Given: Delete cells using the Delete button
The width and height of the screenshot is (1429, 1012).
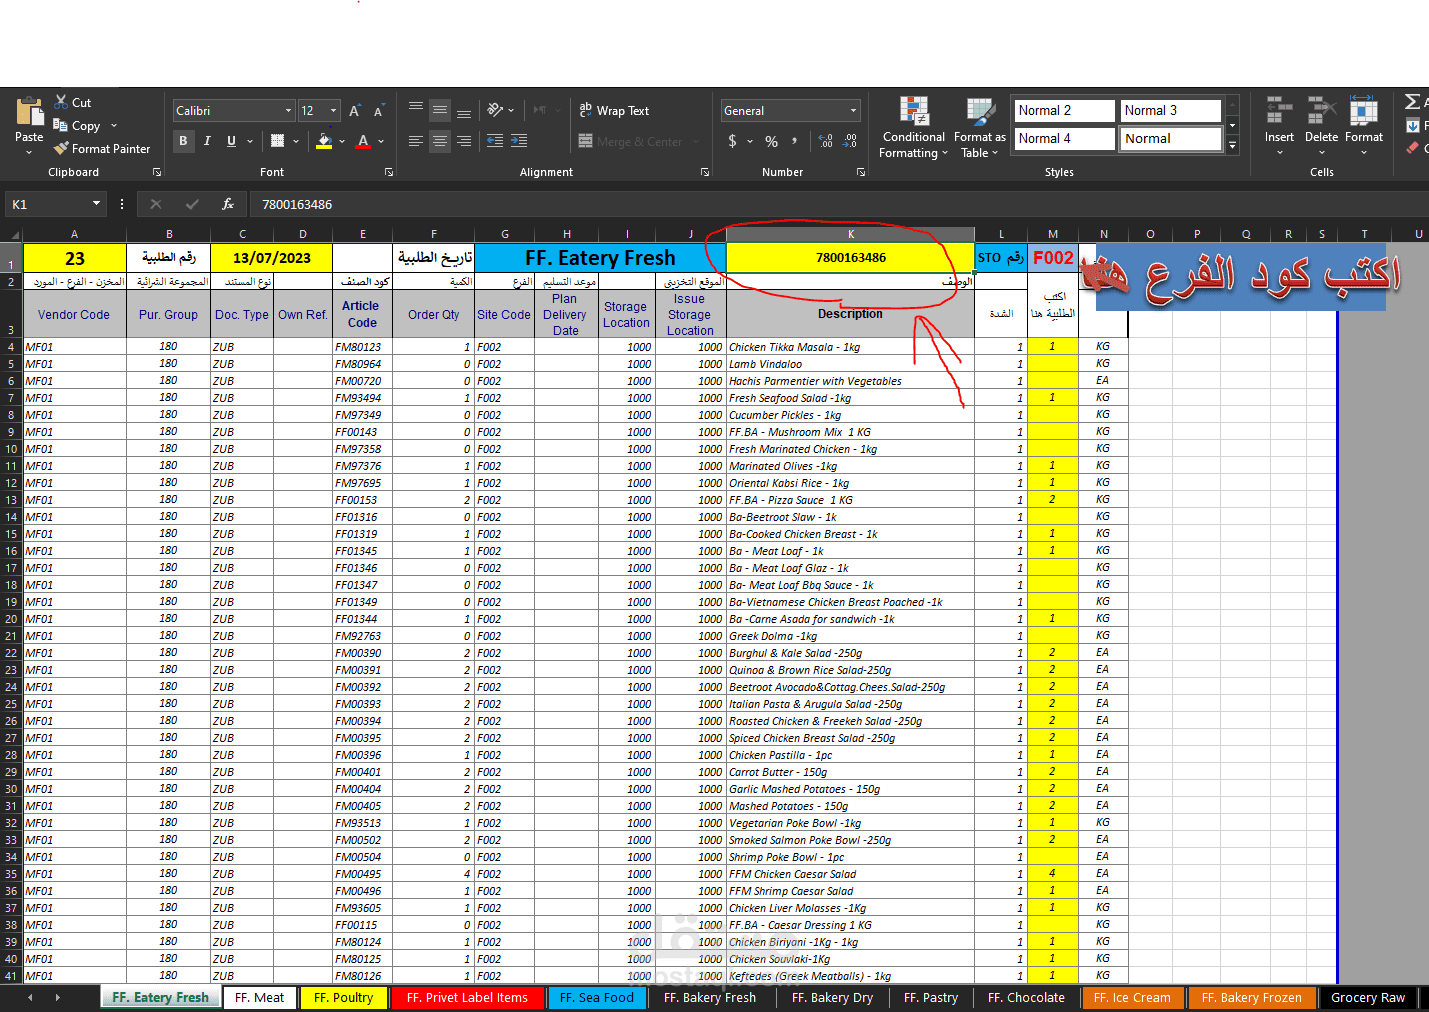Looking at the screenshot, I should click(1321, 126).
